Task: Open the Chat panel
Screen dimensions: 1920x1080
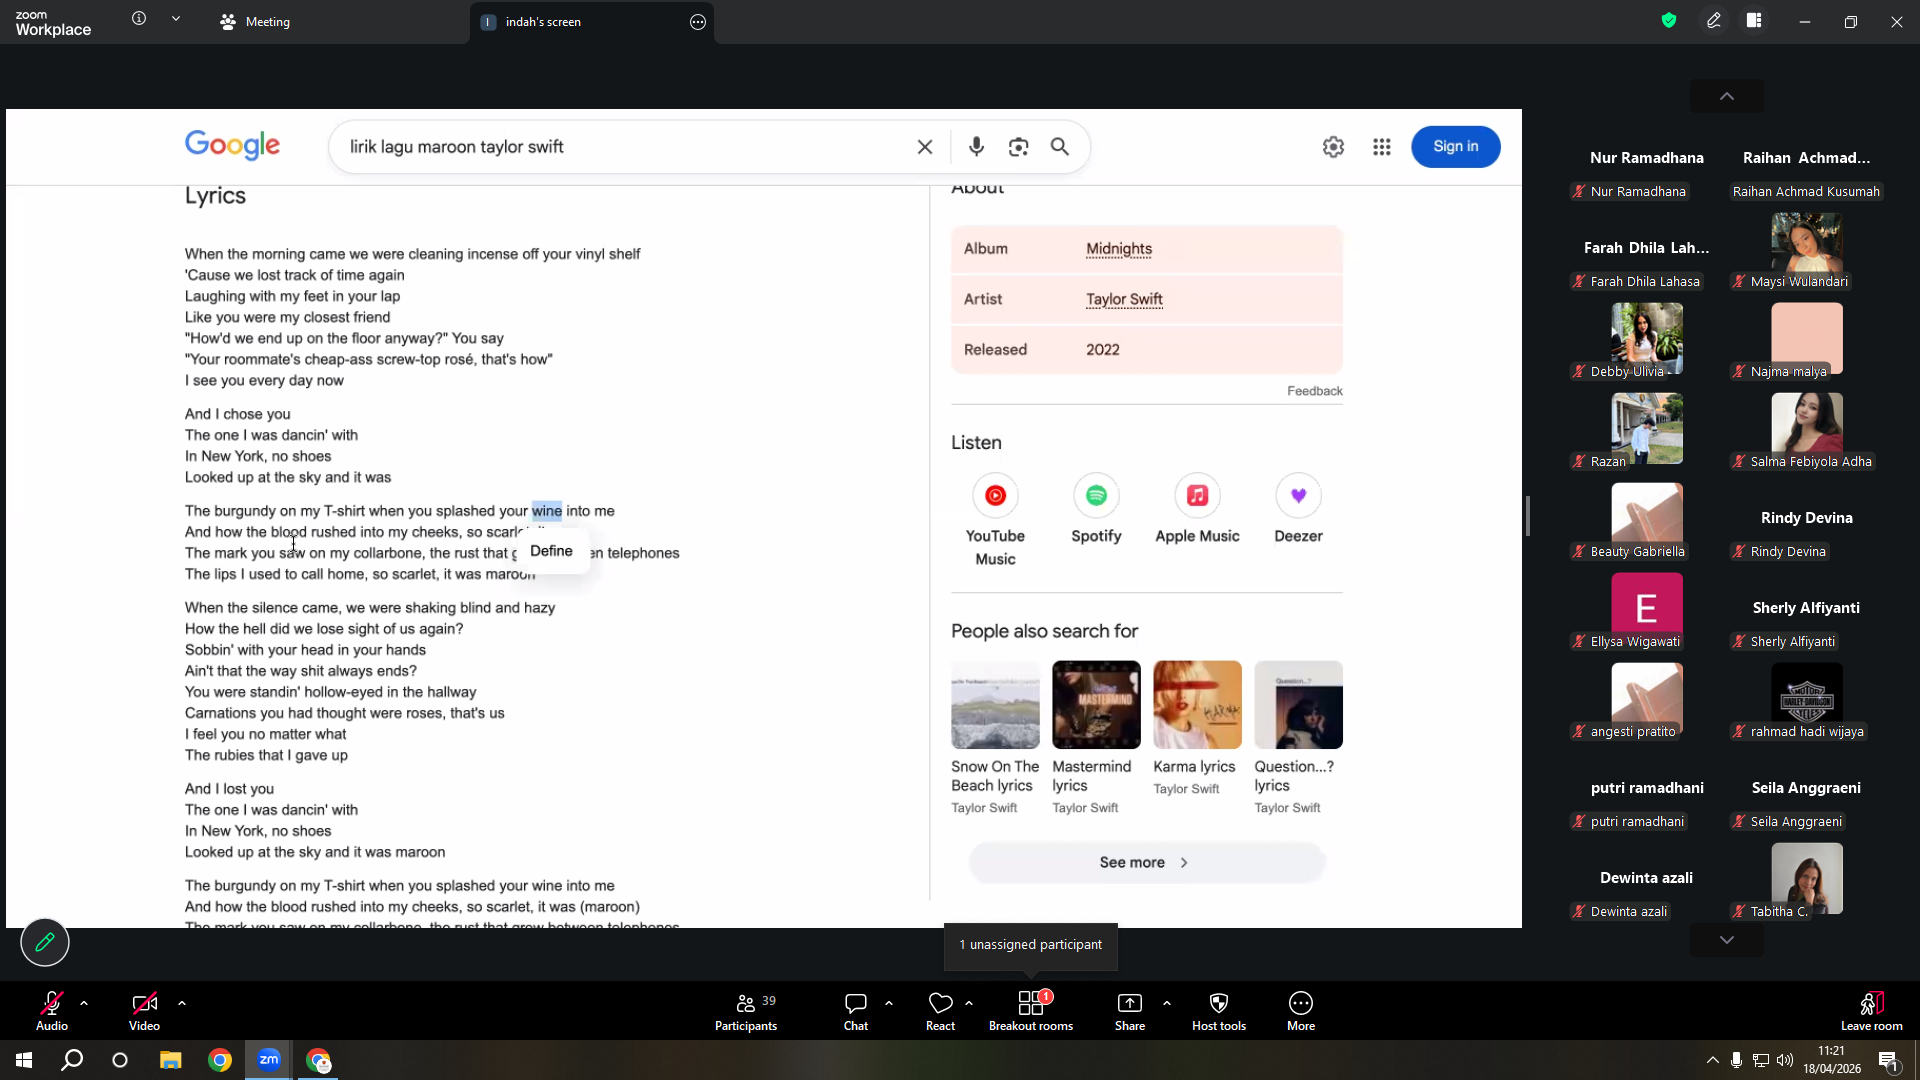Action: coord(856,1011)
